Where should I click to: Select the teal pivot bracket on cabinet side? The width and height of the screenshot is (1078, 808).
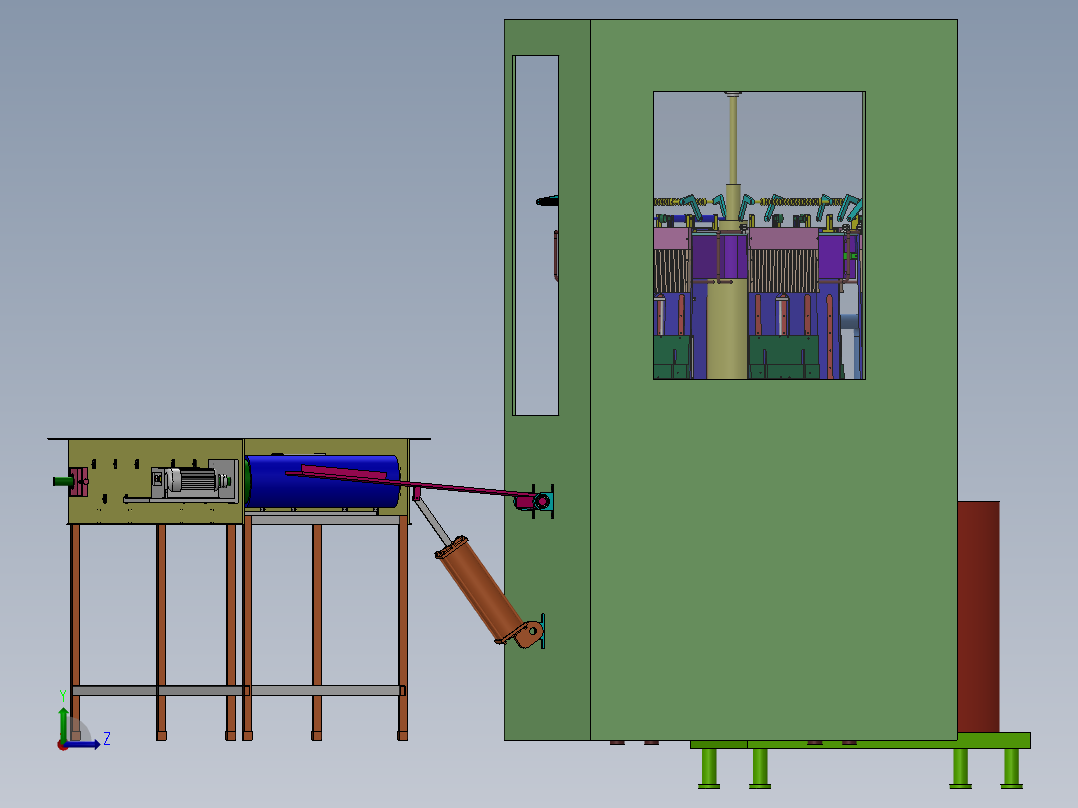(x=544, y=501)
